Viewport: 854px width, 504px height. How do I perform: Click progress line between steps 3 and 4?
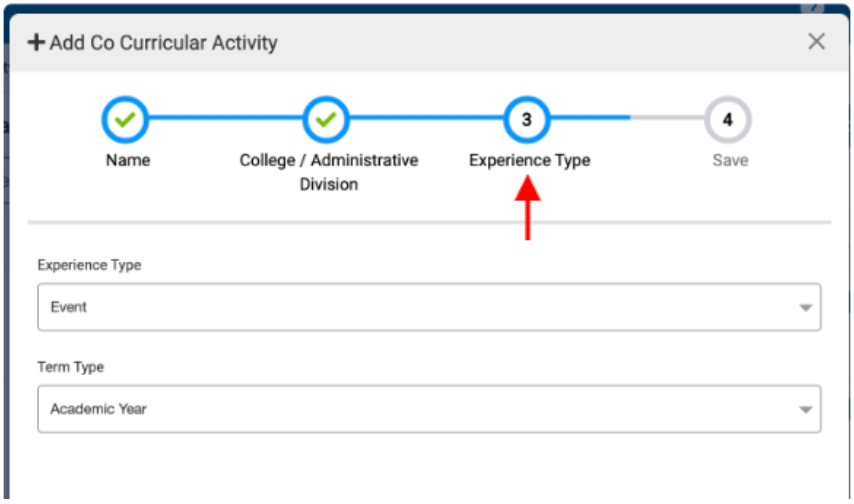pyautogui.click(x=628, y=119)
